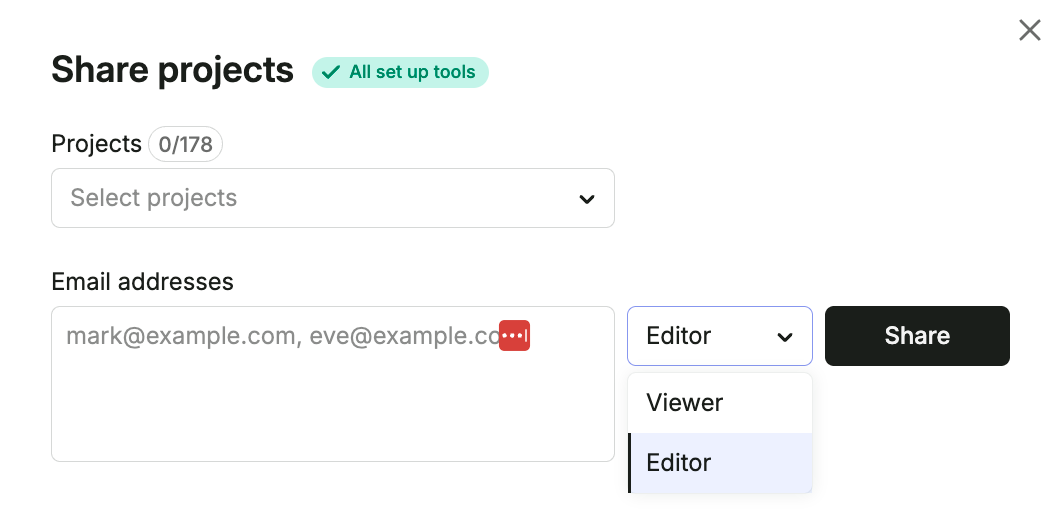1062x518 pixels.
Task: Click the chevron arrow beside Editor role
Action: [784, 337]
